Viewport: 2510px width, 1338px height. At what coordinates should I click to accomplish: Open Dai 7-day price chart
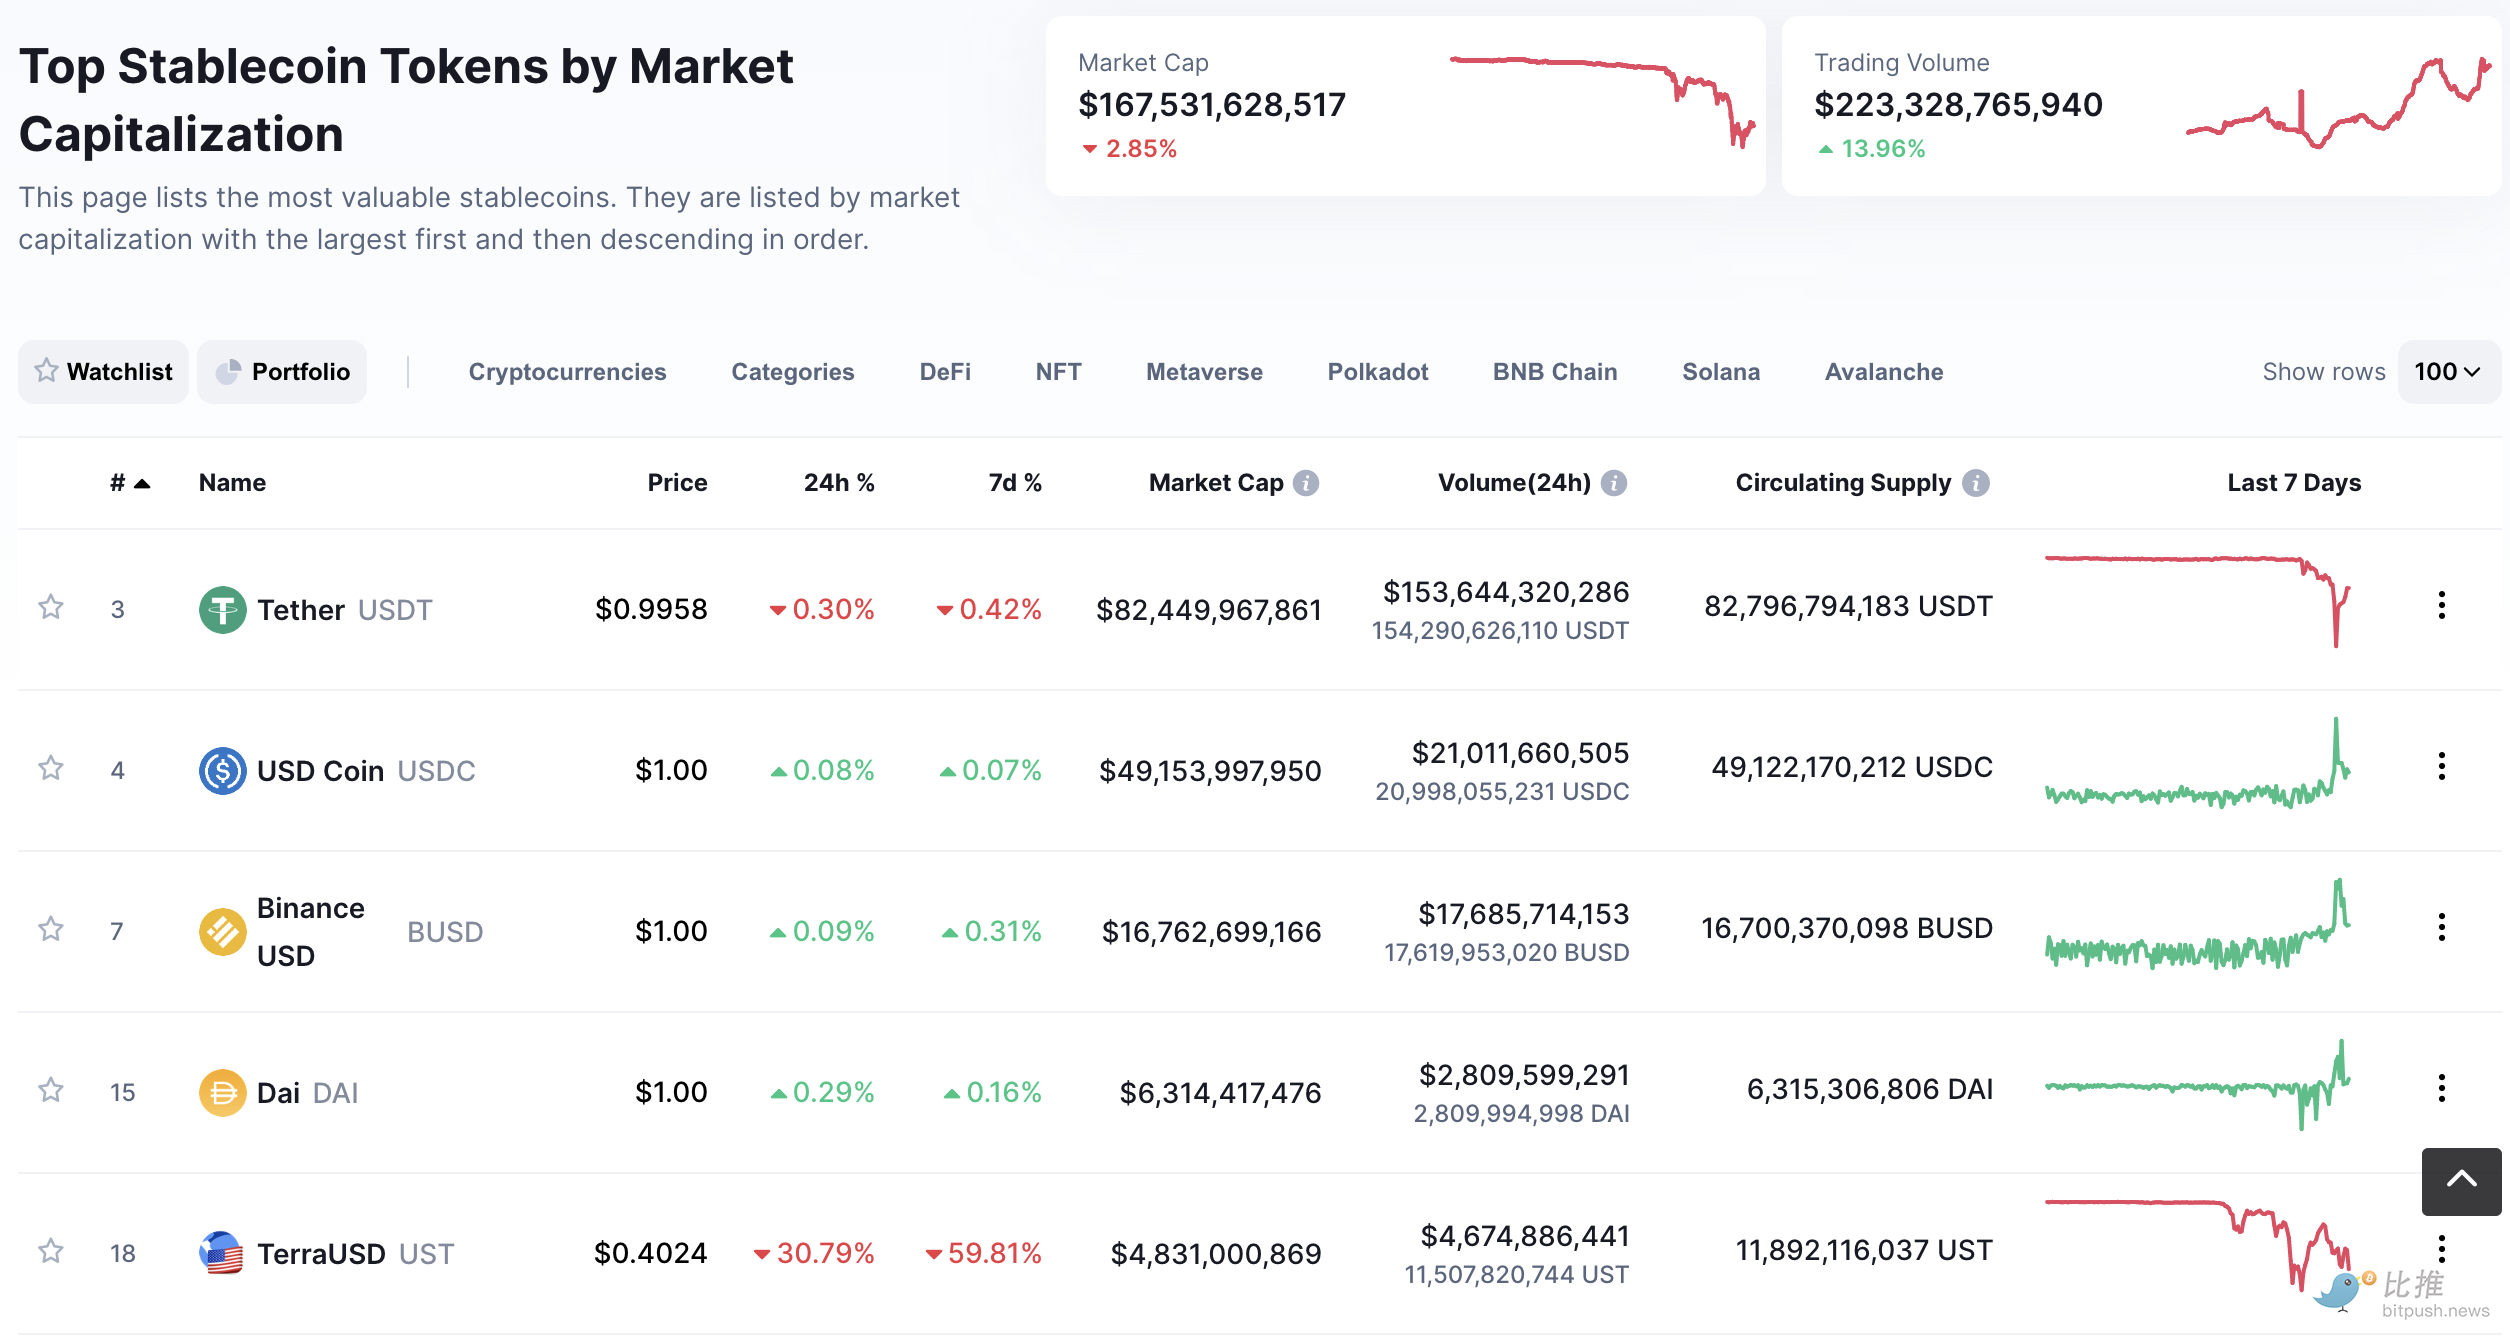2198,1085
